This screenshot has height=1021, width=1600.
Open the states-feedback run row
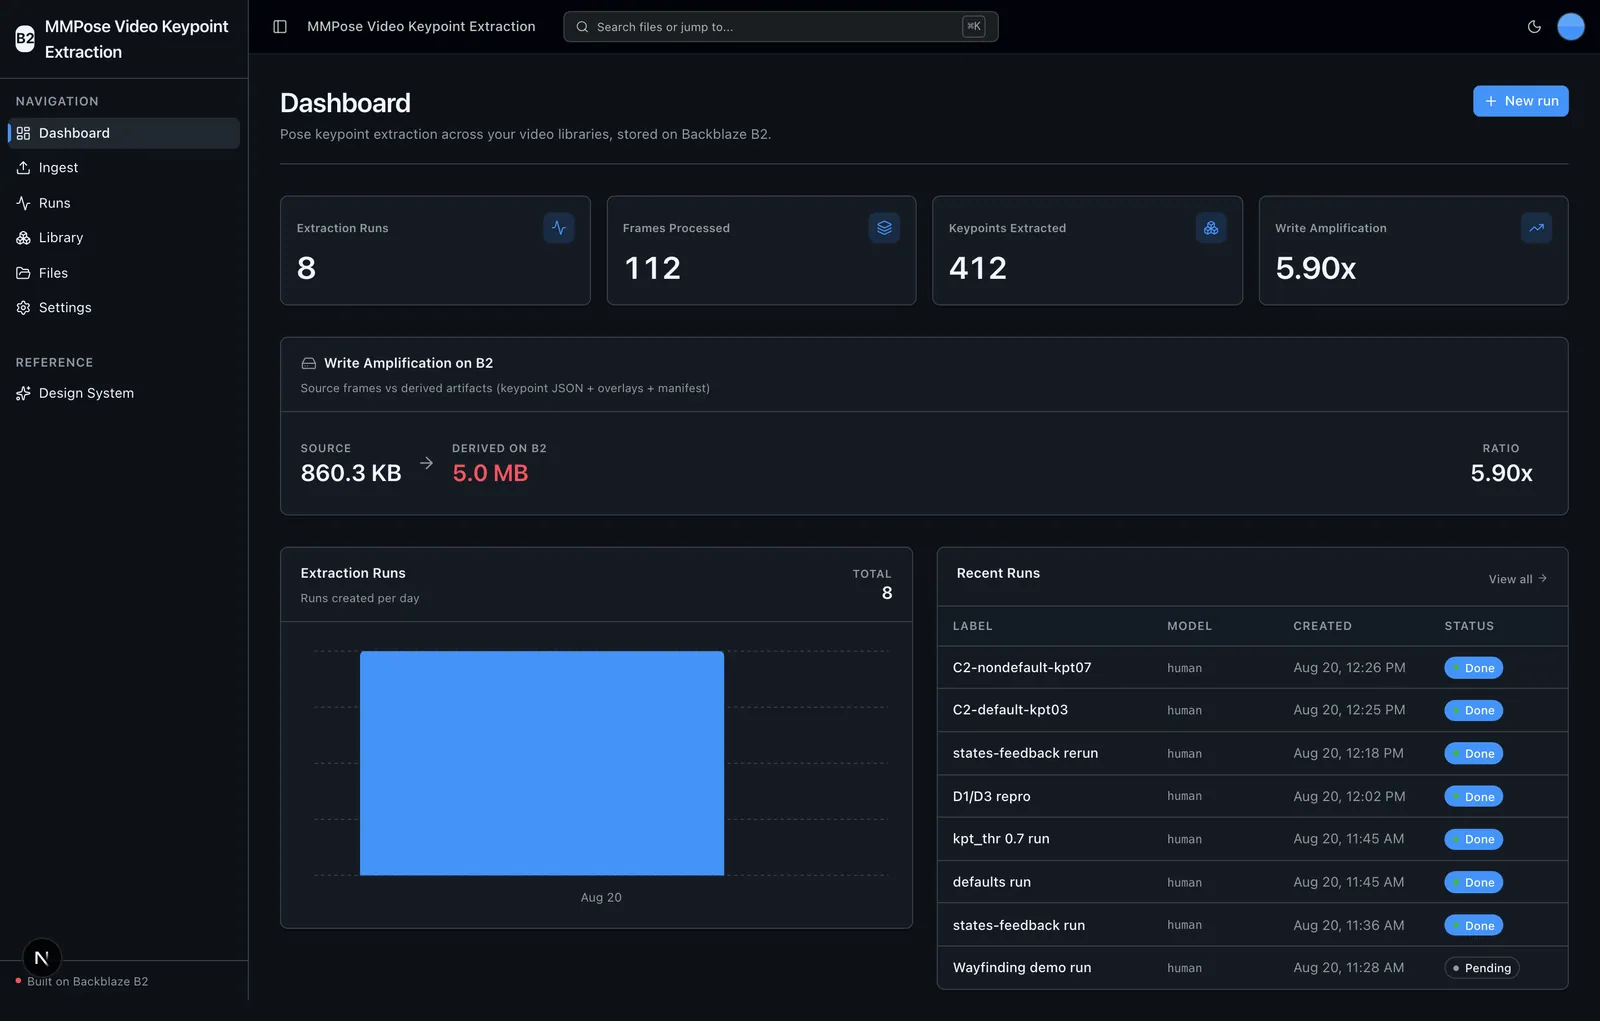(x=1252, y=925)
